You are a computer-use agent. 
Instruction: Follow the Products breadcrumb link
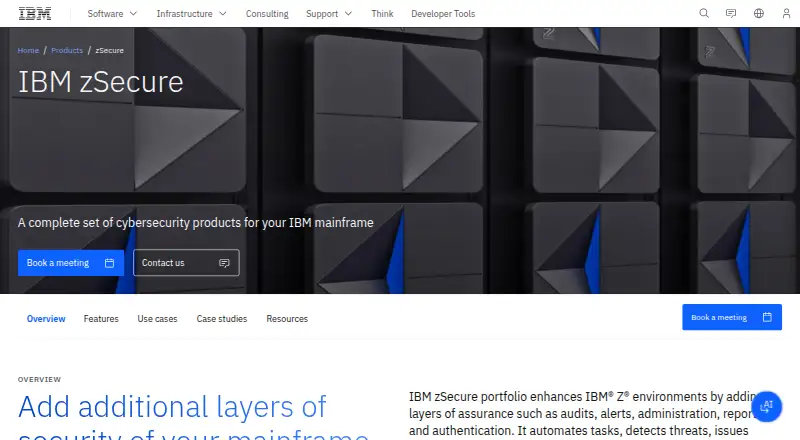(x=67, y=51)
